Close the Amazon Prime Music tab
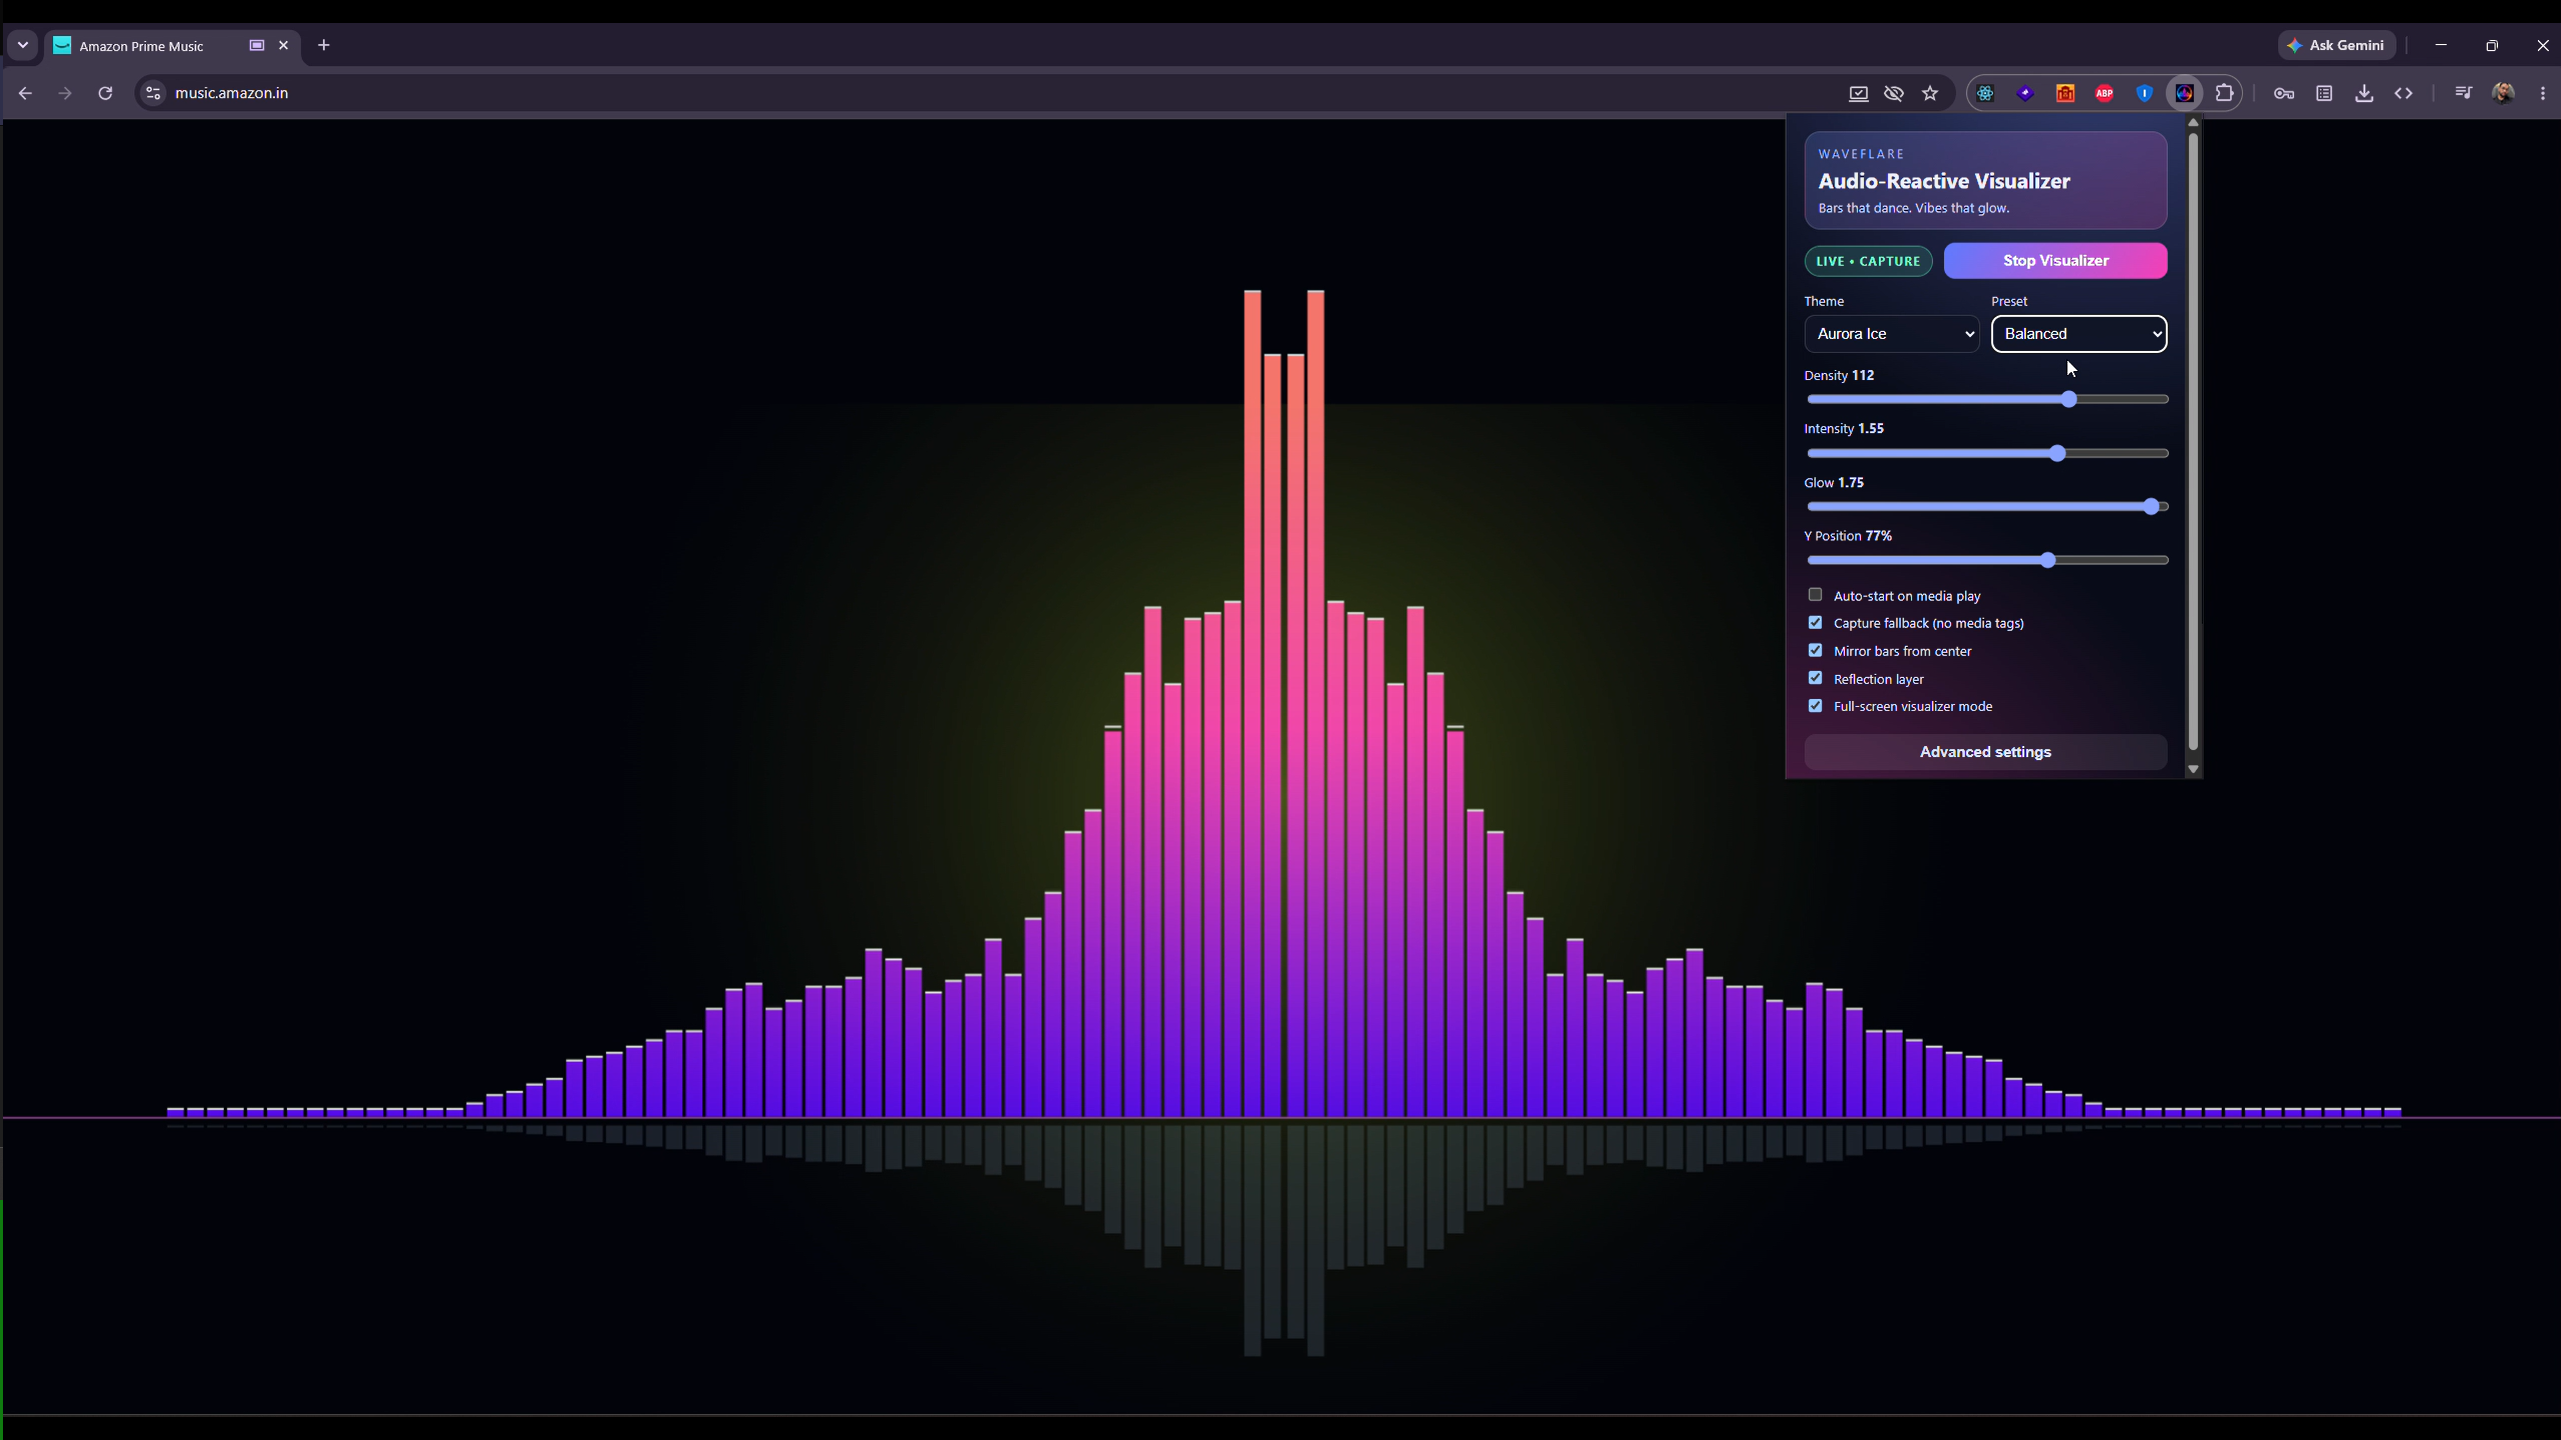Image resolution: width=2561 pixels, height=1440 pixels. pyautogui.click(x=283, y=45)
